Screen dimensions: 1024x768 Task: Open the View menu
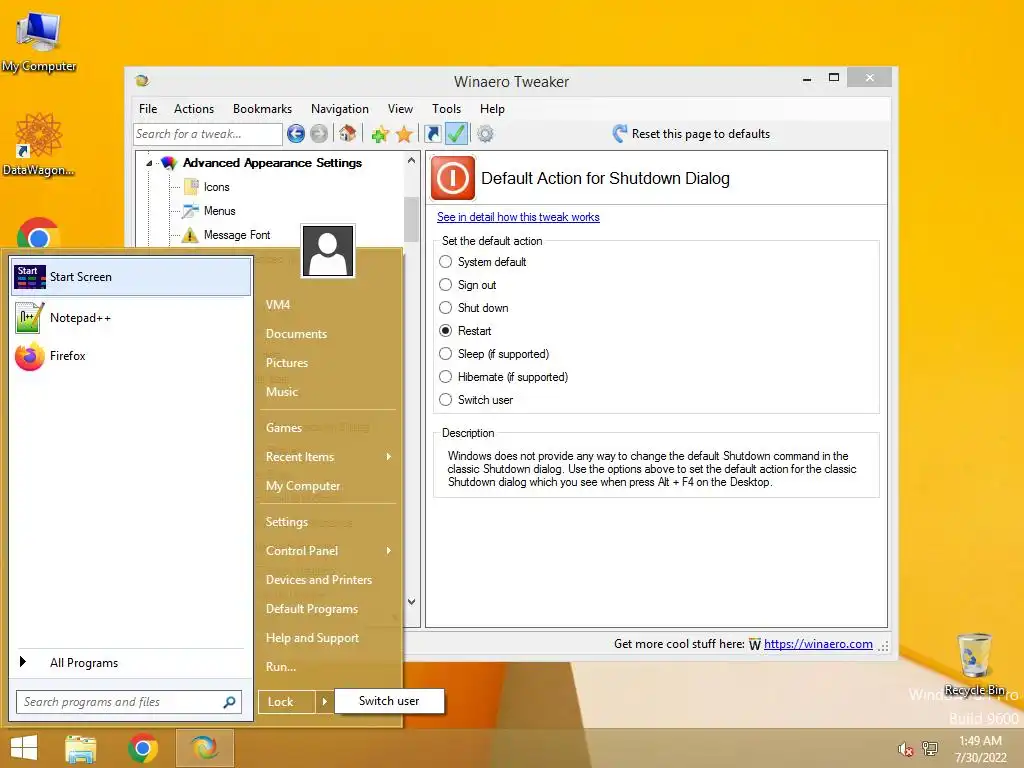click(400, 109)
